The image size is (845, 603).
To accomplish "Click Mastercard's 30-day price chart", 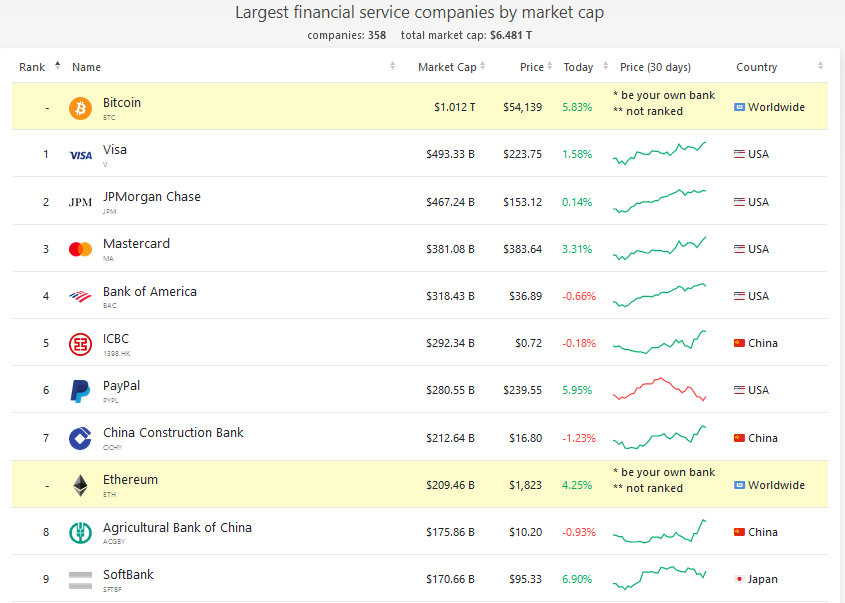I will click(659, 248).
